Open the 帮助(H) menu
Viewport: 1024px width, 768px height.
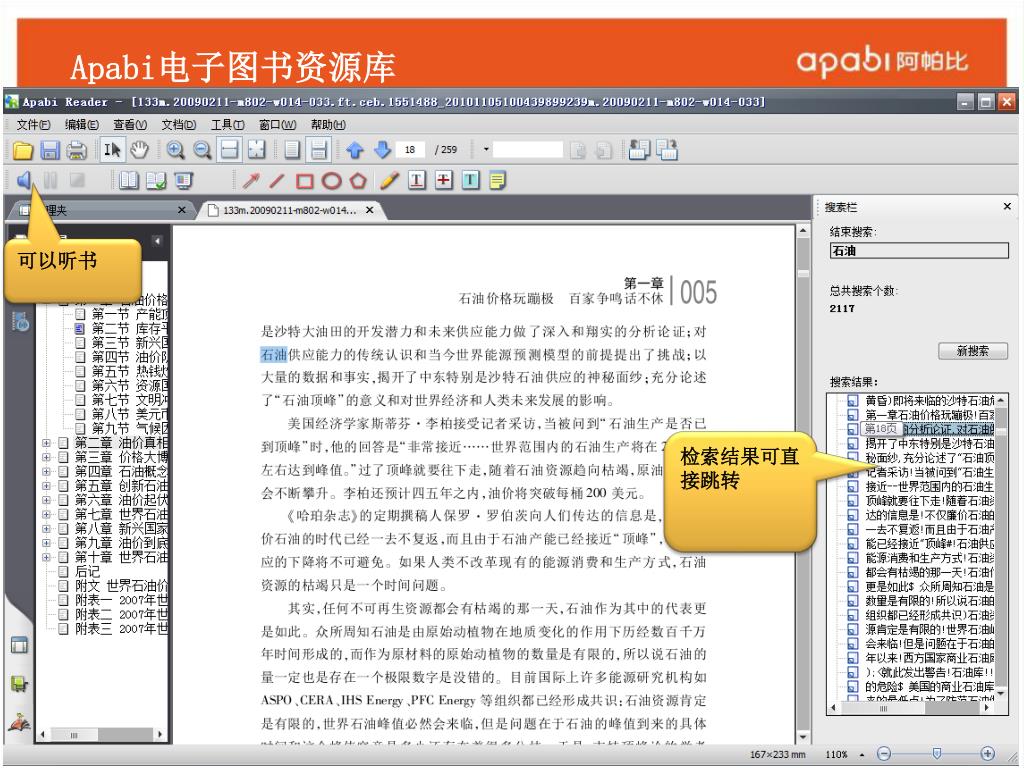pos(328,124)
